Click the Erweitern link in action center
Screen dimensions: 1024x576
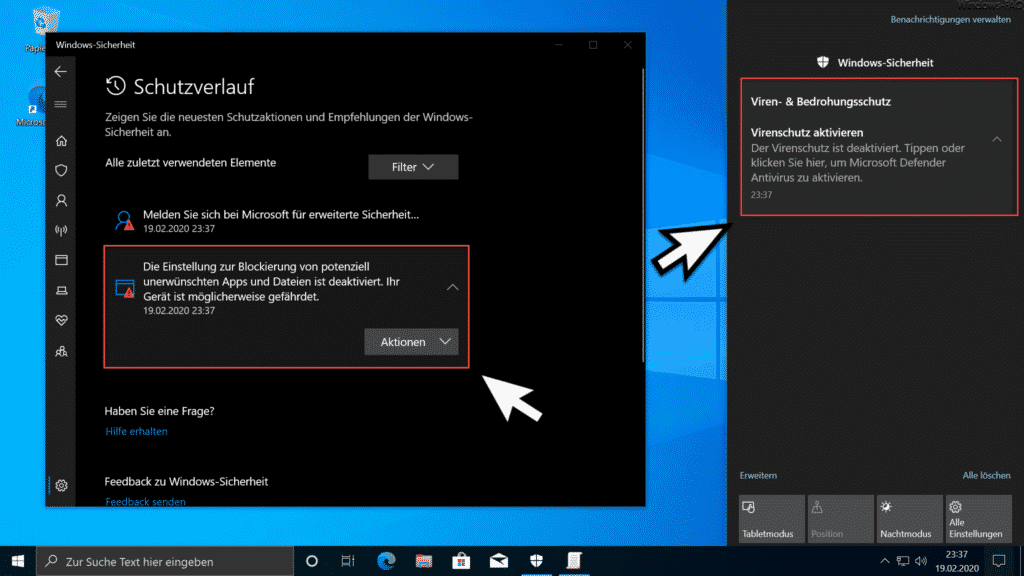(758, 475)
